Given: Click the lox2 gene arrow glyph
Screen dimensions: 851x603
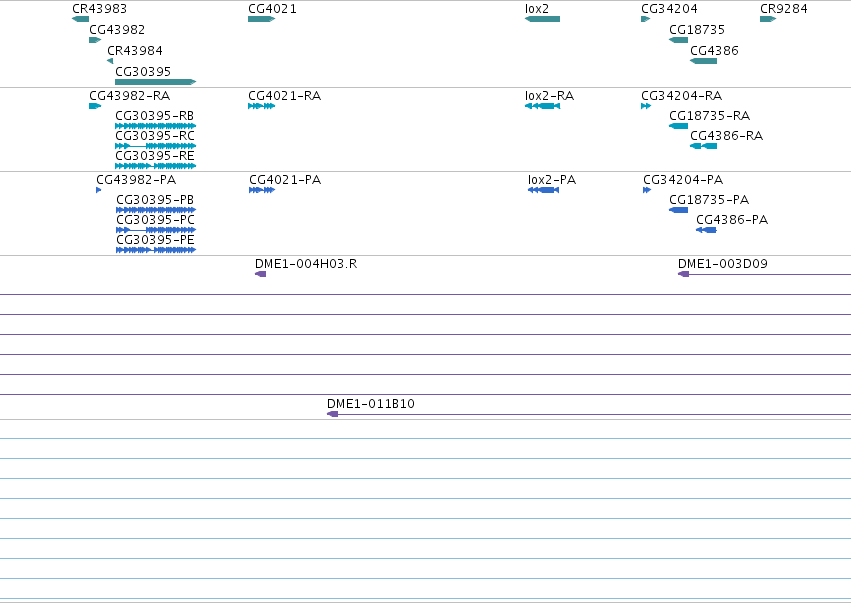Looking at the screenshot, I should coord(542,19).
